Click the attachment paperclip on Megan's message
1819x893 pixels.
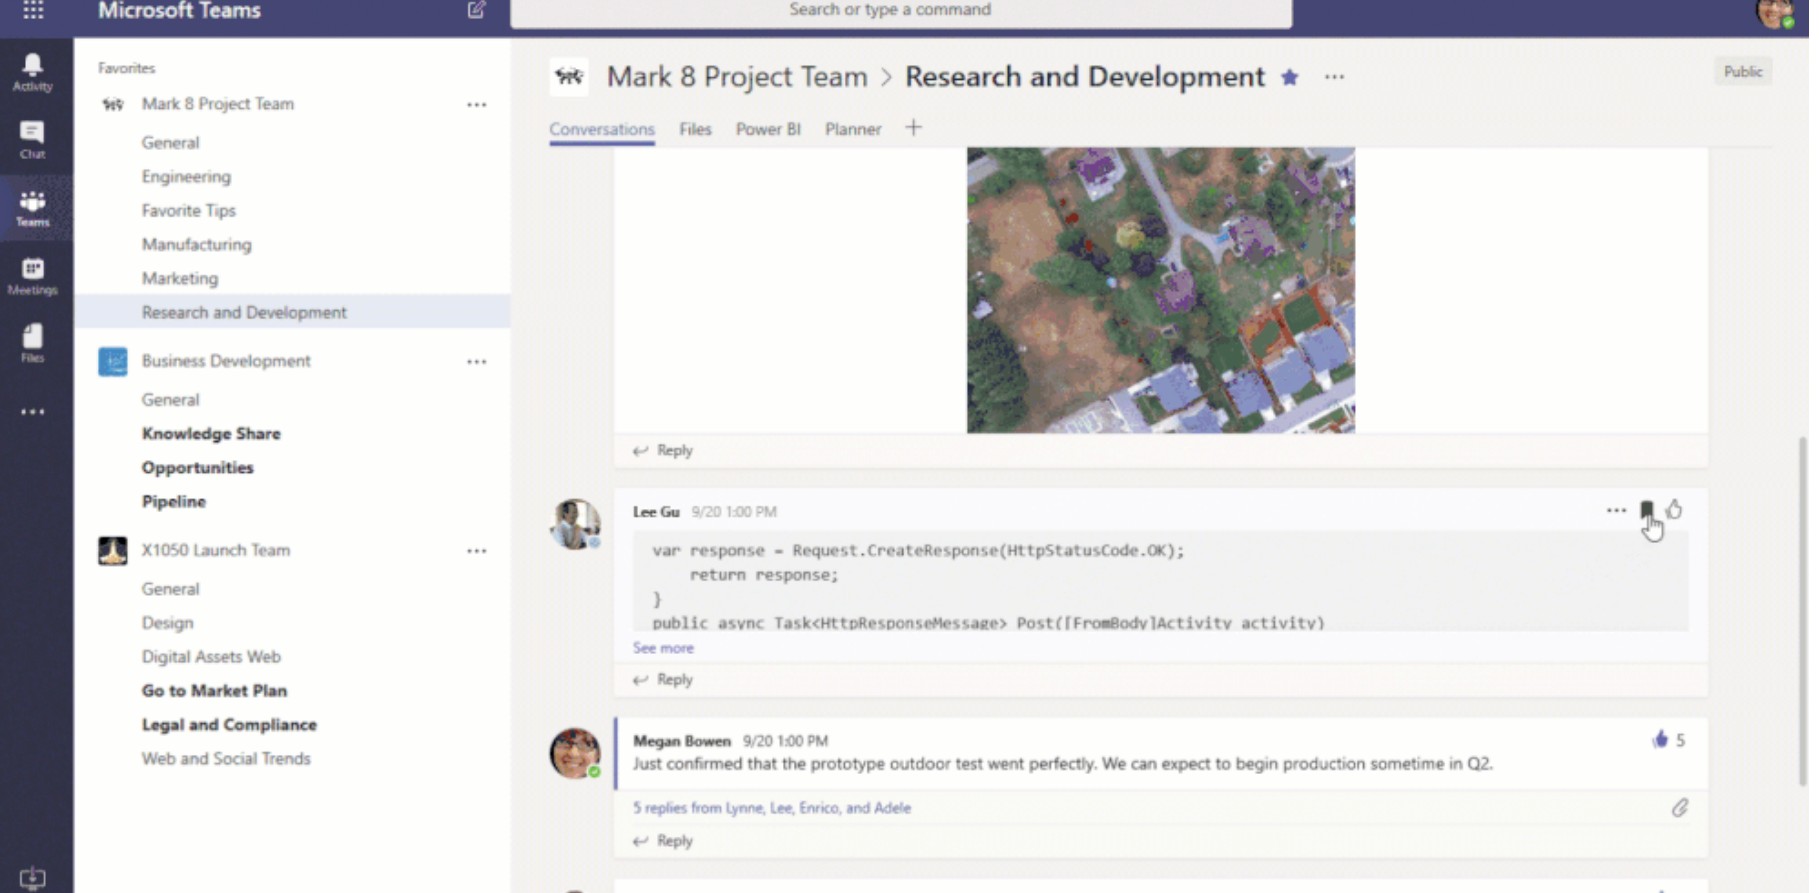pos(1679,808)
